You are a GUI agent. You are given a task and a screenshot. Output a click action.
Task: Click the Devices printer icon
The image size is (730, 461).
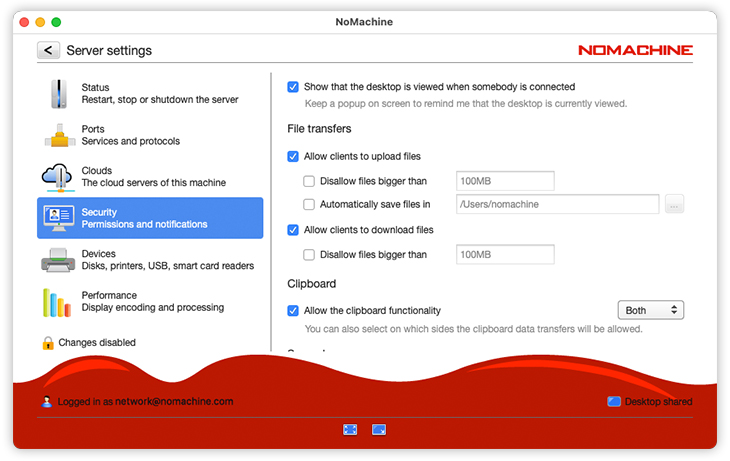(58, 260)
